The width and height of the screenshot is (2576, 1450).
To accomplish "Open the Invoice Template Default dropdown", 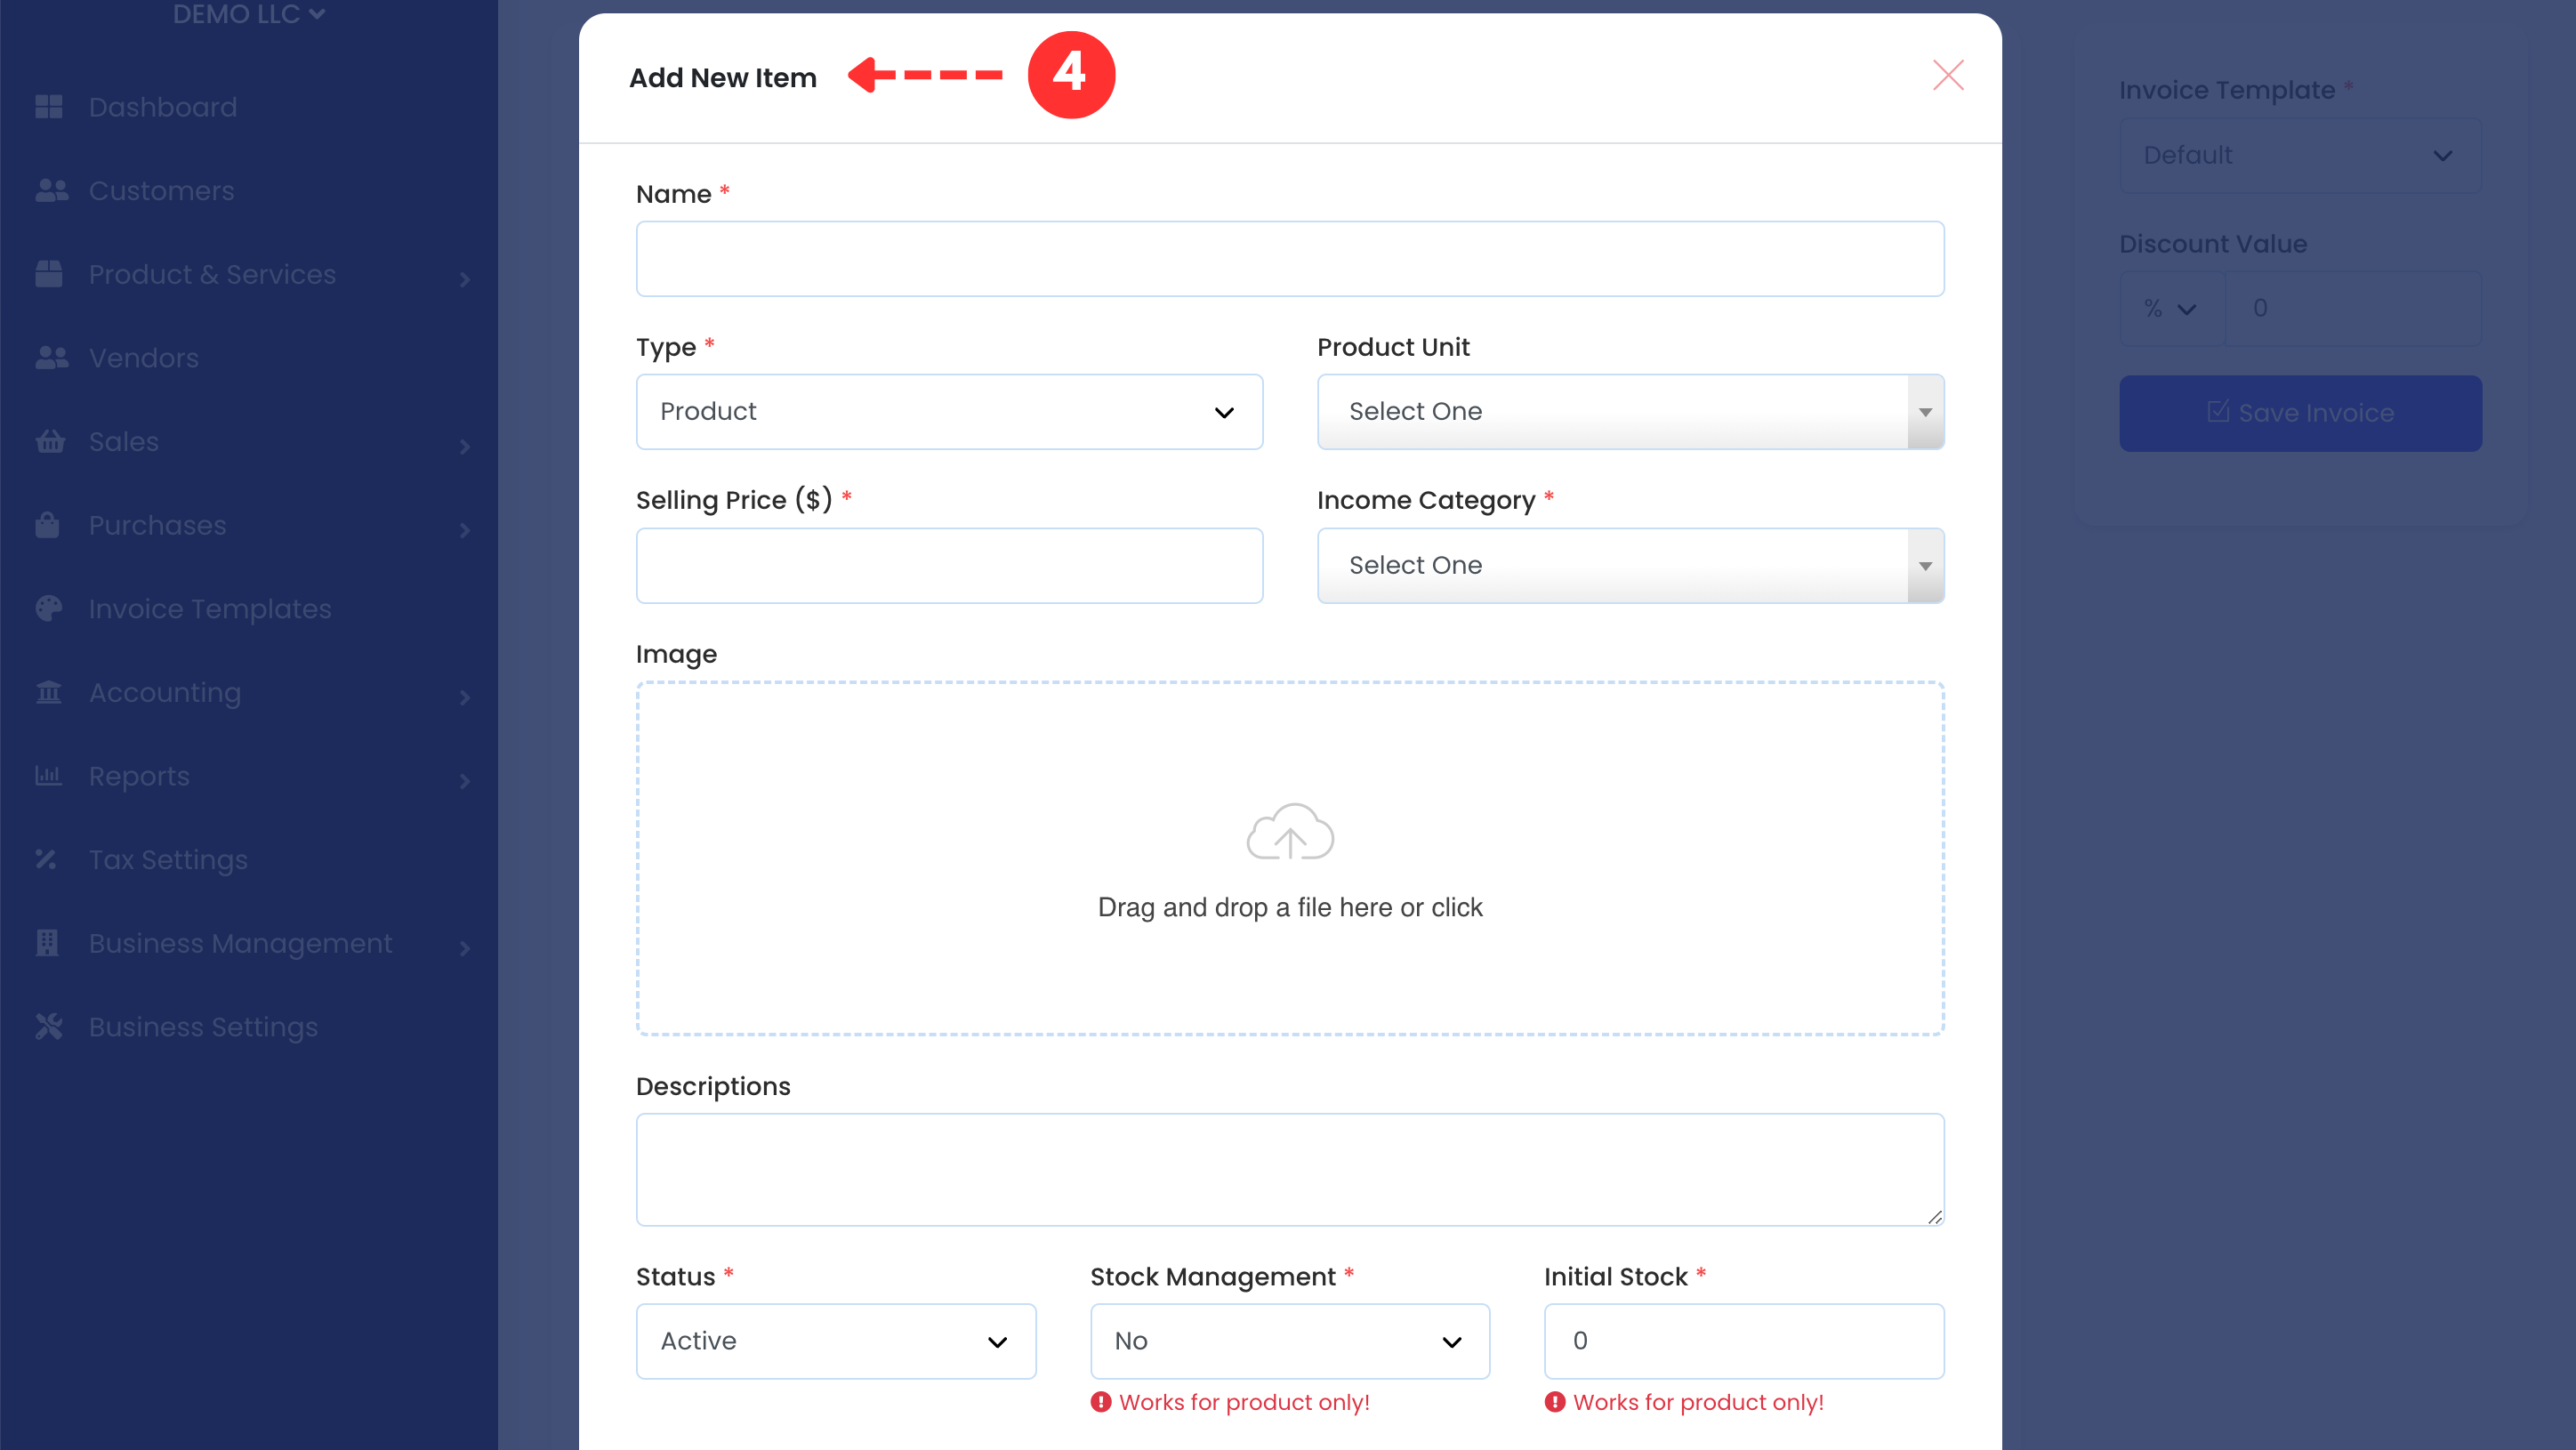I will [x=2299, y=155].
